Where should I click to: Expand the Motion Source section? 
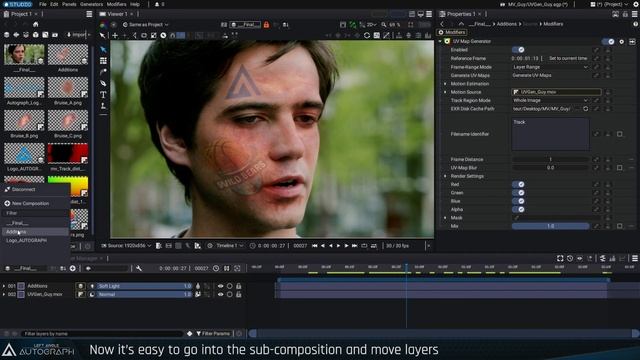click(x=445, y=92)
